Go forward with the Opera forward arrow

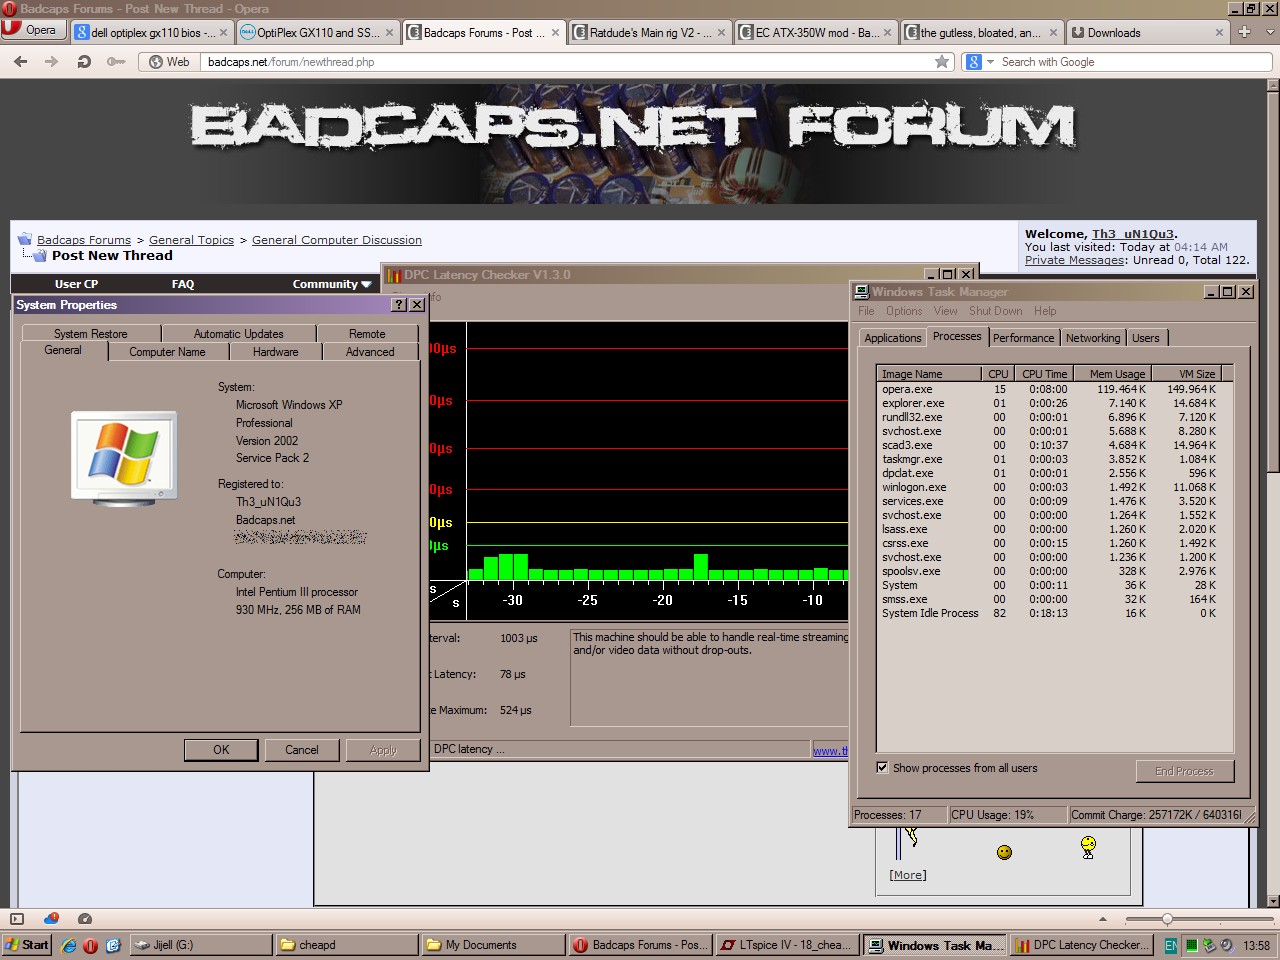[52, 62]
